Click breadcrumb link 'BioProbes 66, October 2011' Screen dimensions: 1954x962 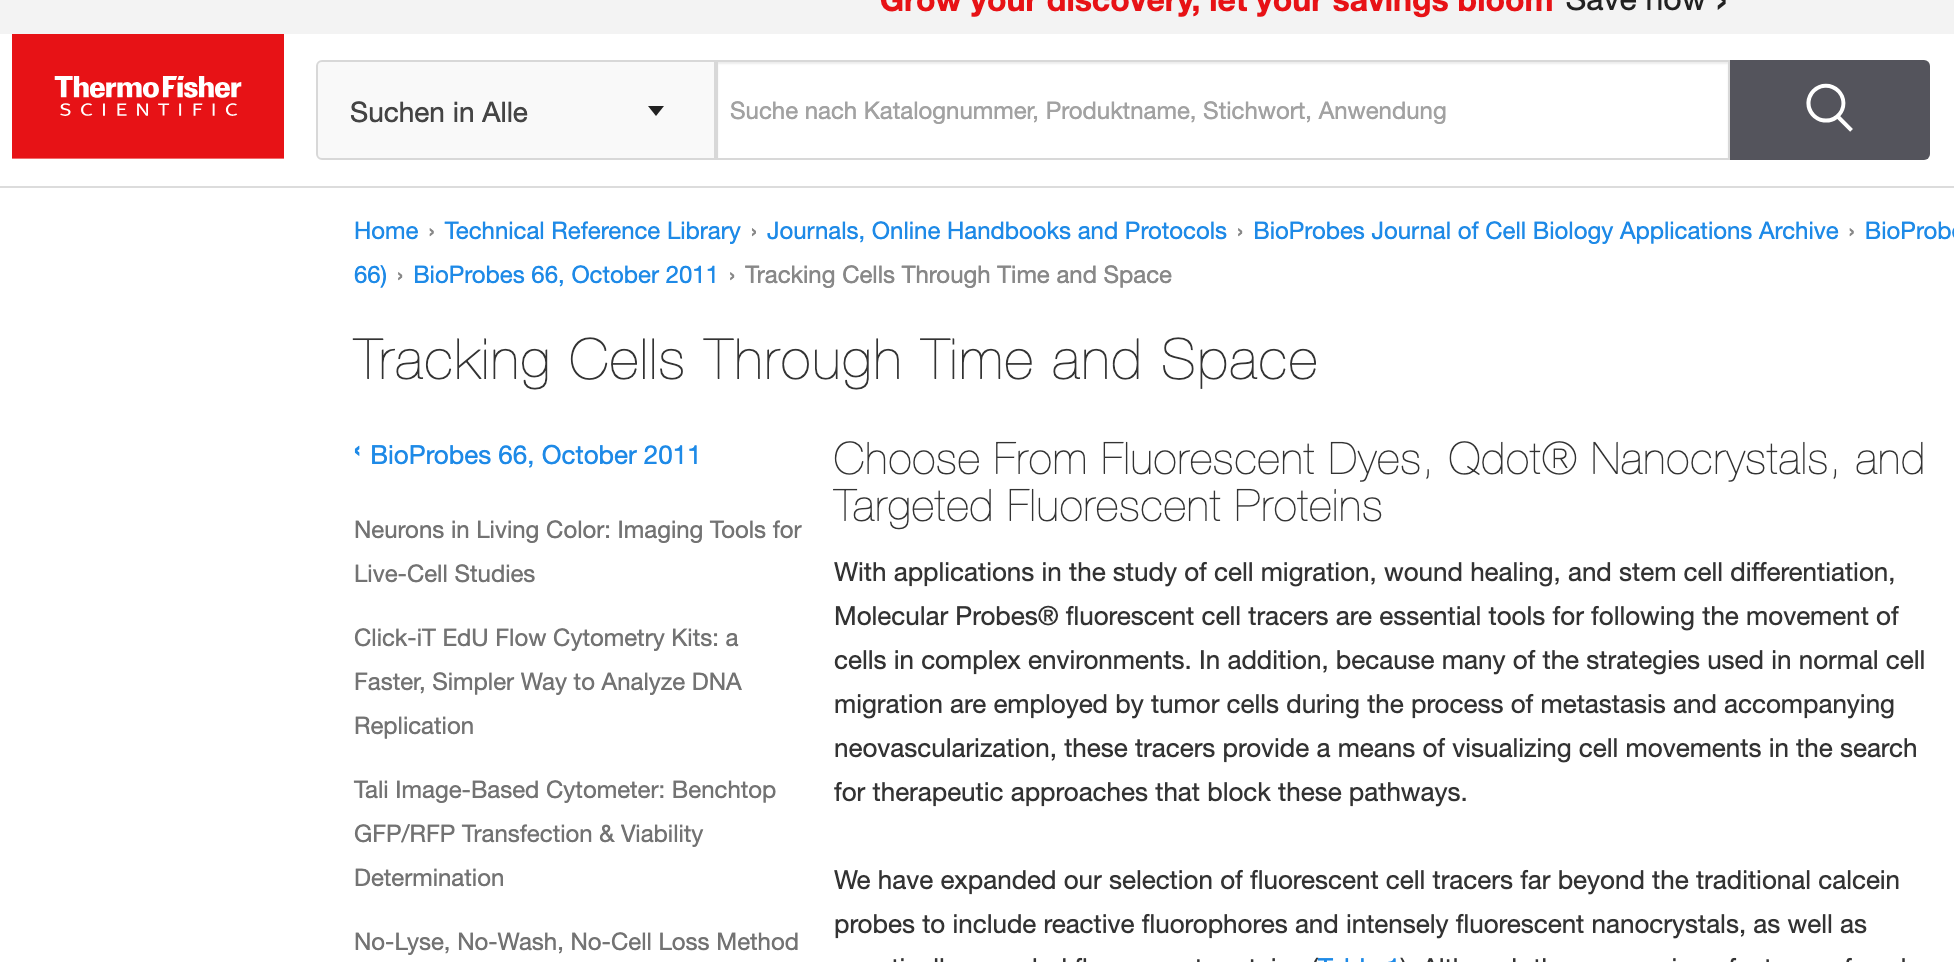pyautogui.click(x=565, y=275)
